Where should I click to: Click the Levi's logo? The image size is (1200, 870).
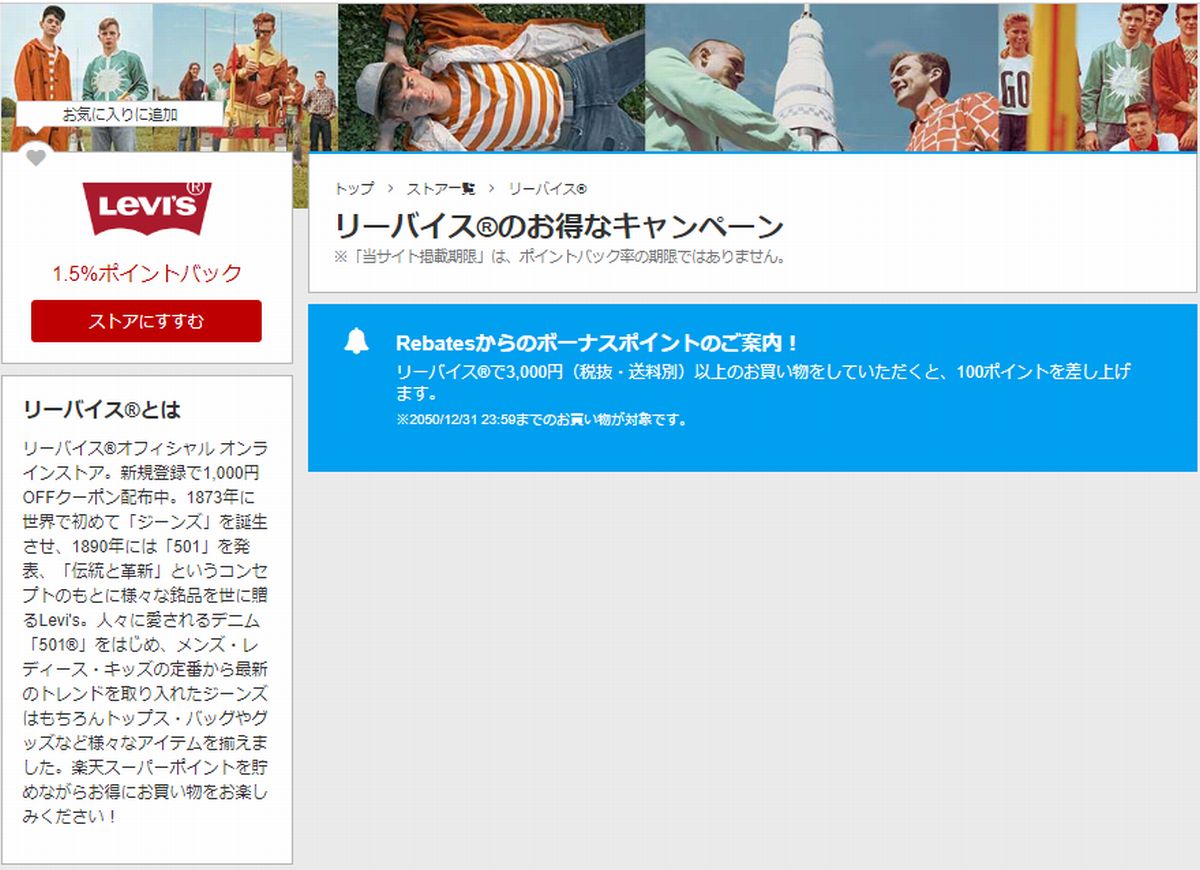point(146,208)
